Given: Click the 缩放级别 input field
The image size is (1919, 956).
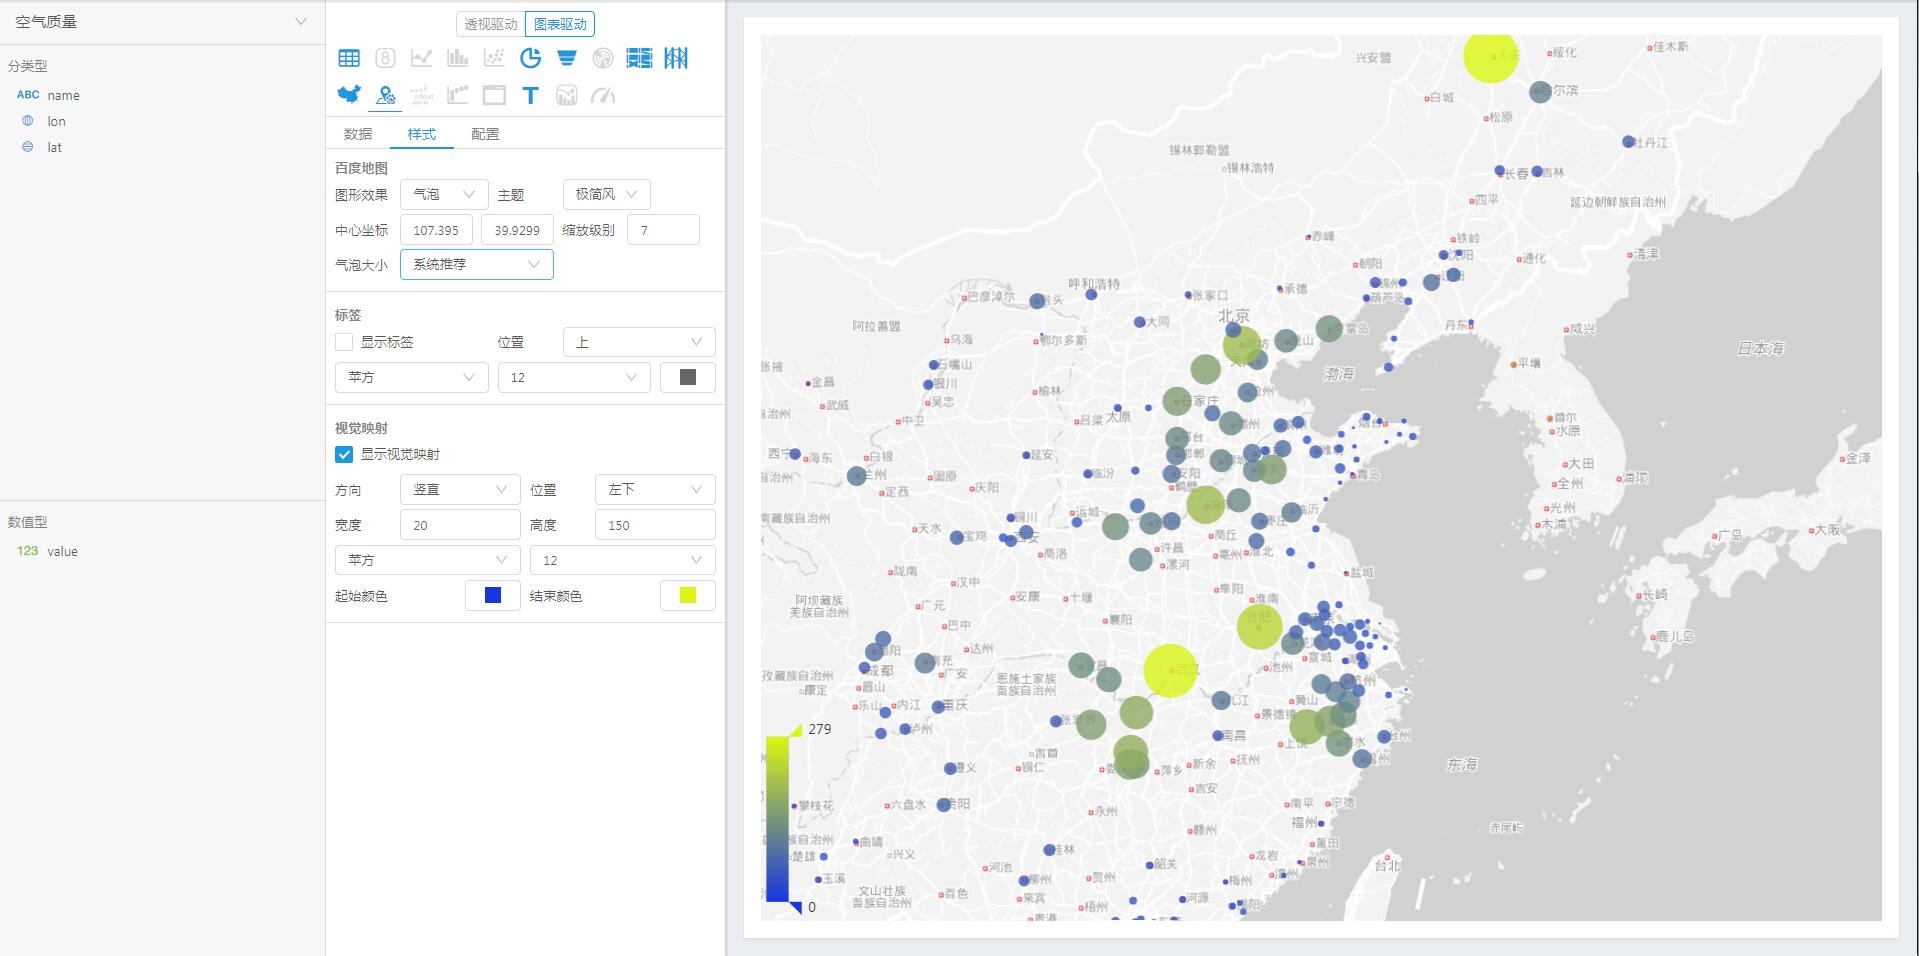Looking at the screenshot, I should point(663,230).
